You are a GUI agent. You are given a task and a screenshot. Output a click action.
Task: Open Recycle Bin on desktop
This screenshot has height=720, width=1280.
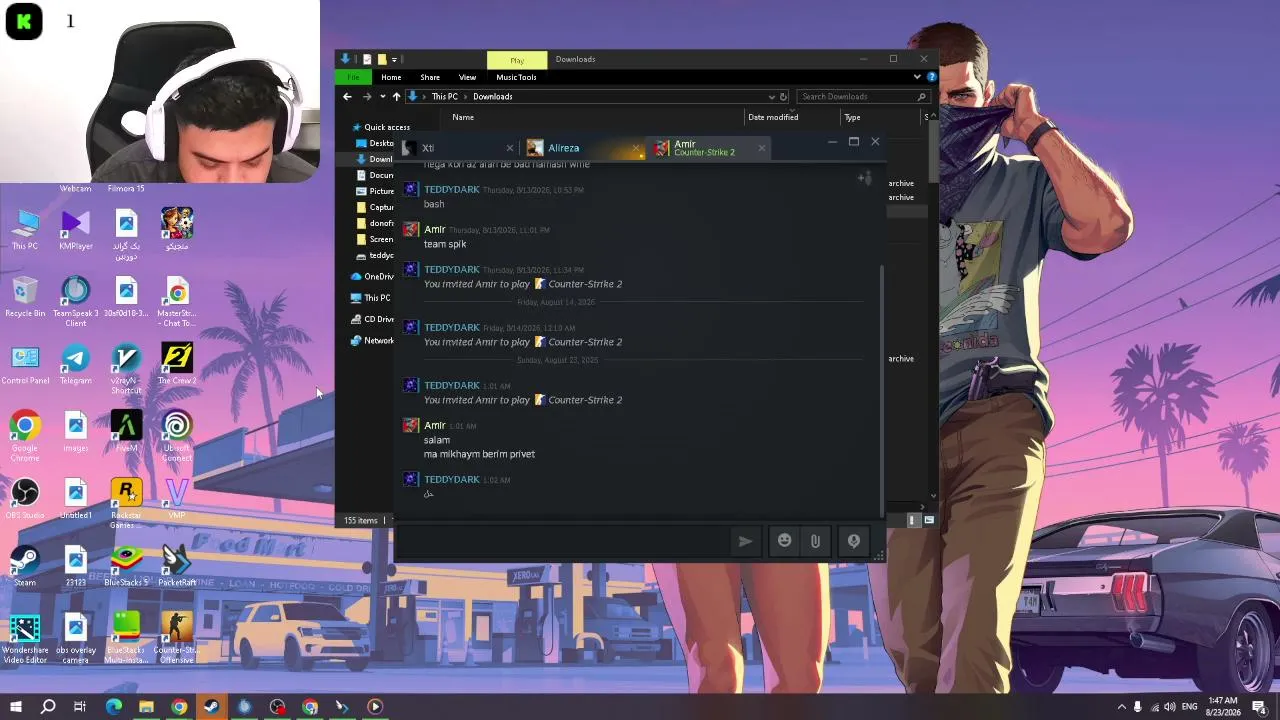click(x=25, y=298)
